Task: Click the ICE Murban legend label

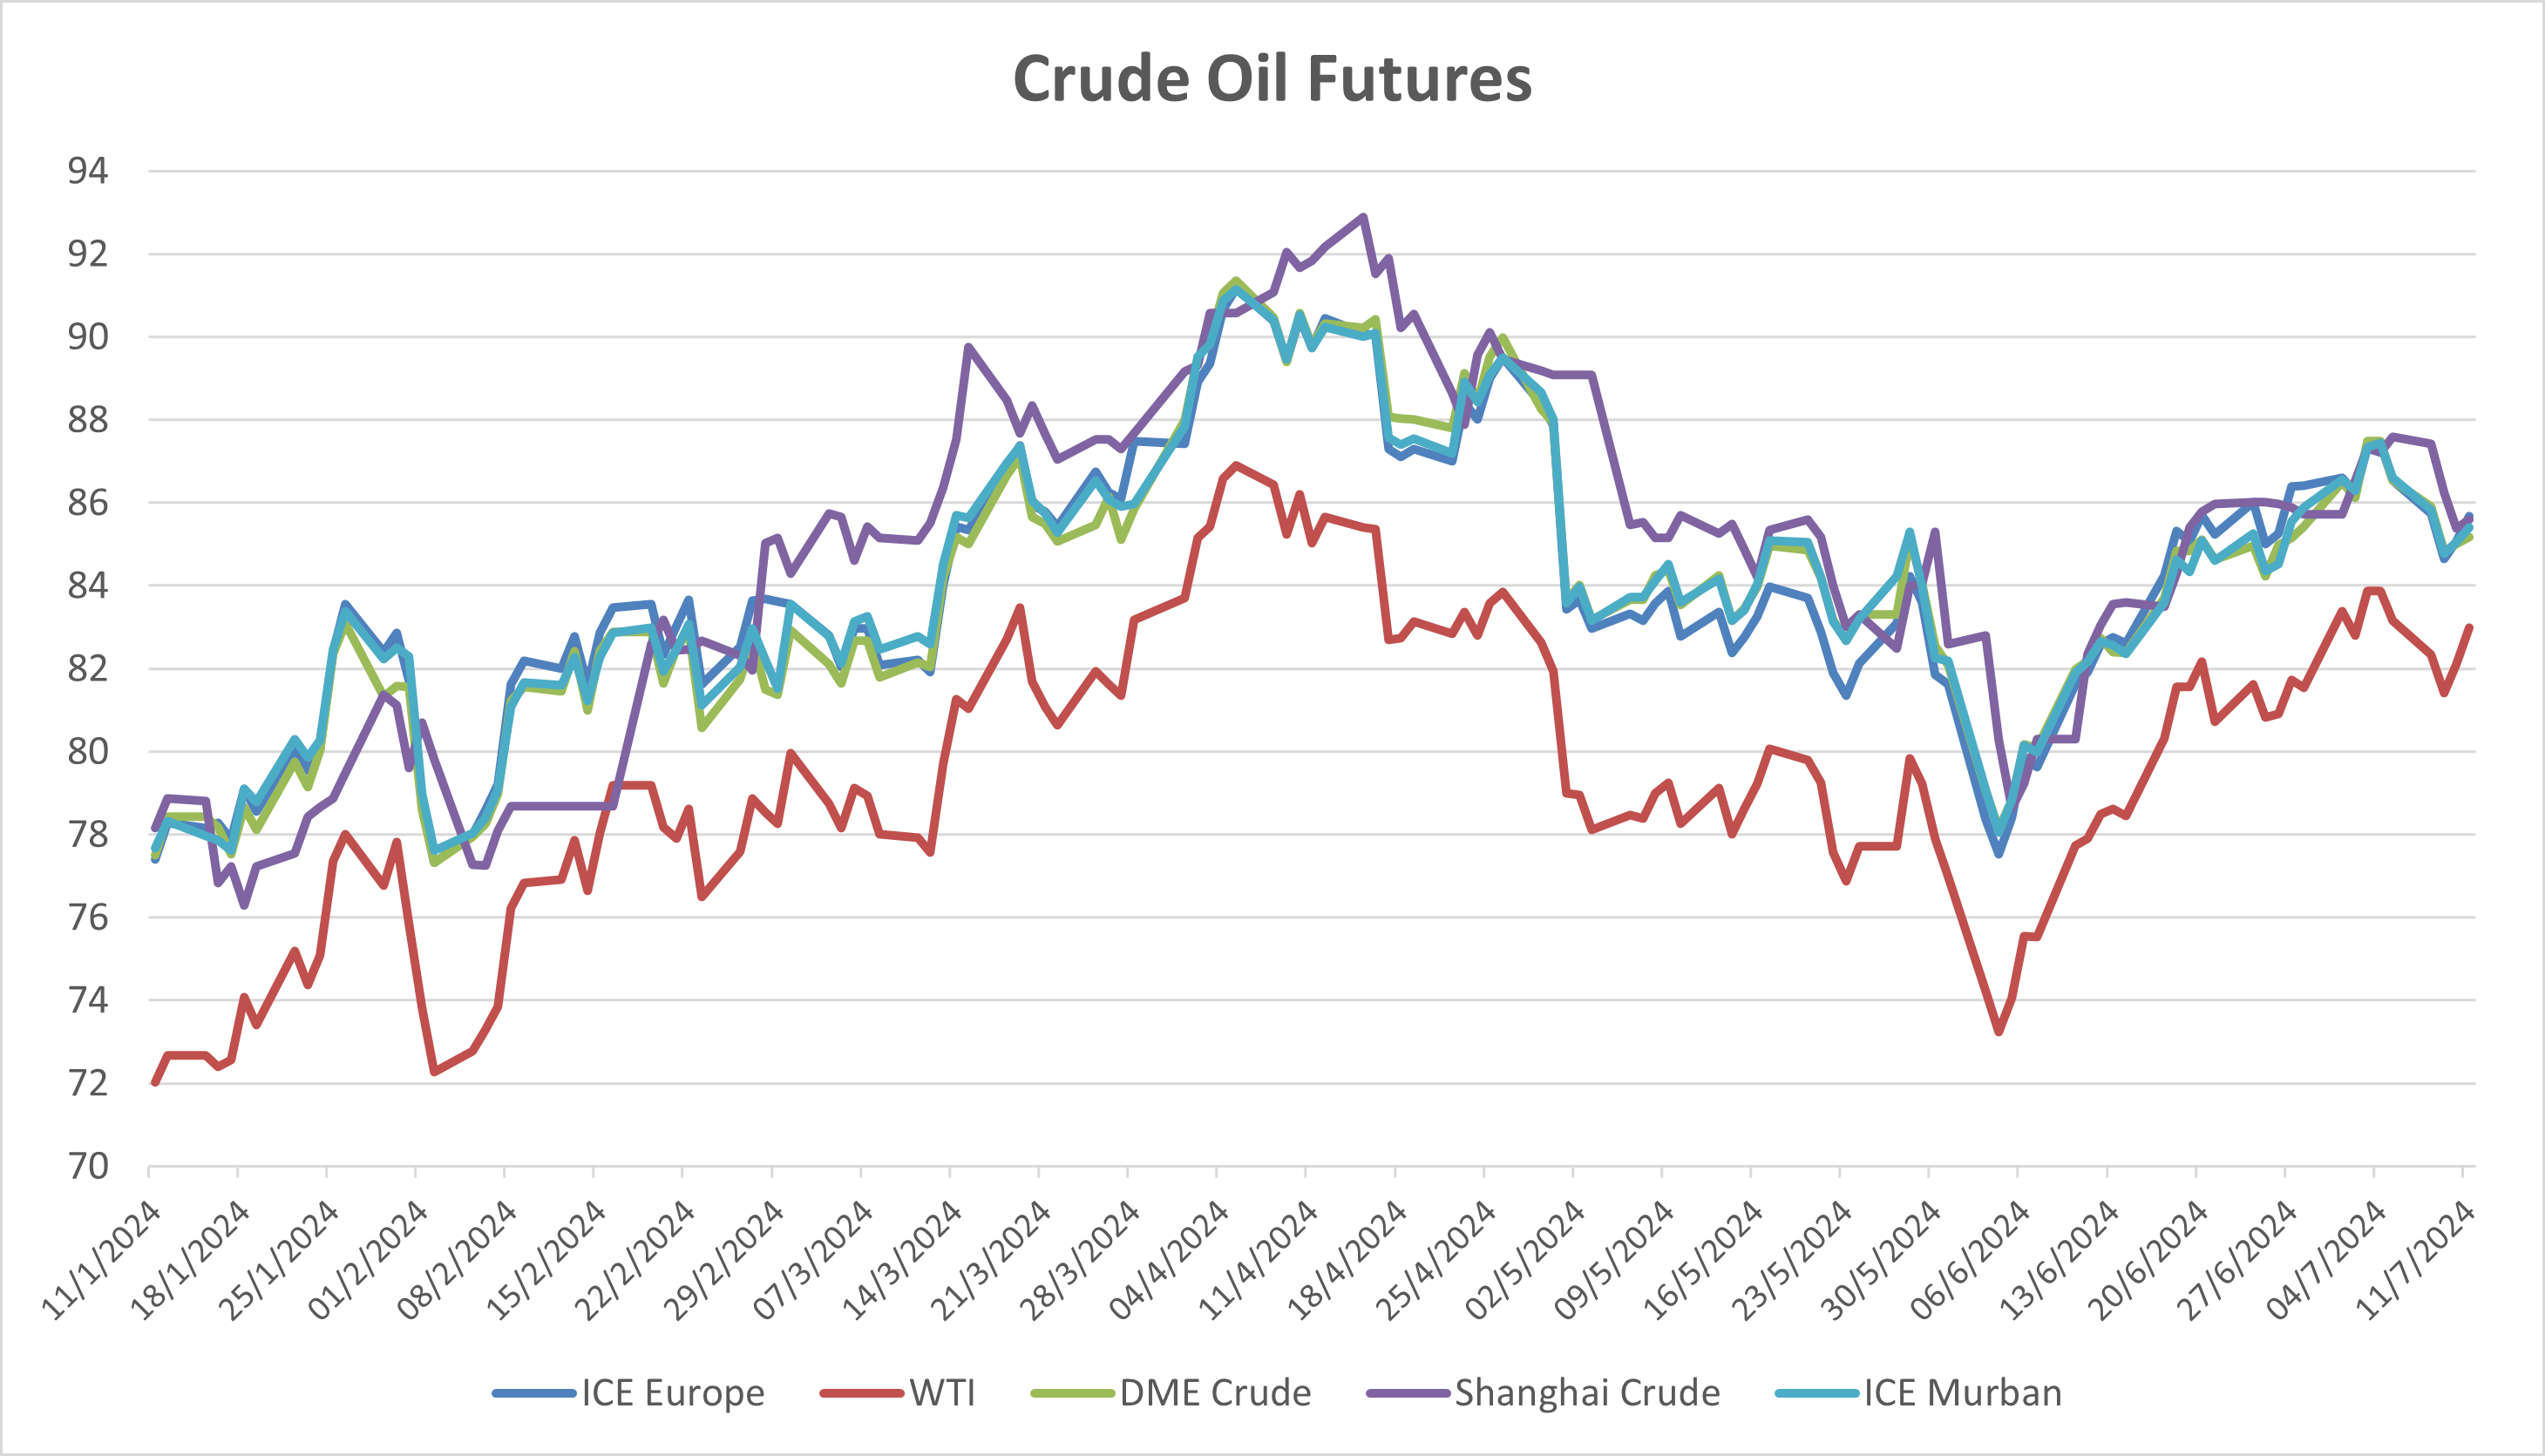Action: click(1962, 1393)
